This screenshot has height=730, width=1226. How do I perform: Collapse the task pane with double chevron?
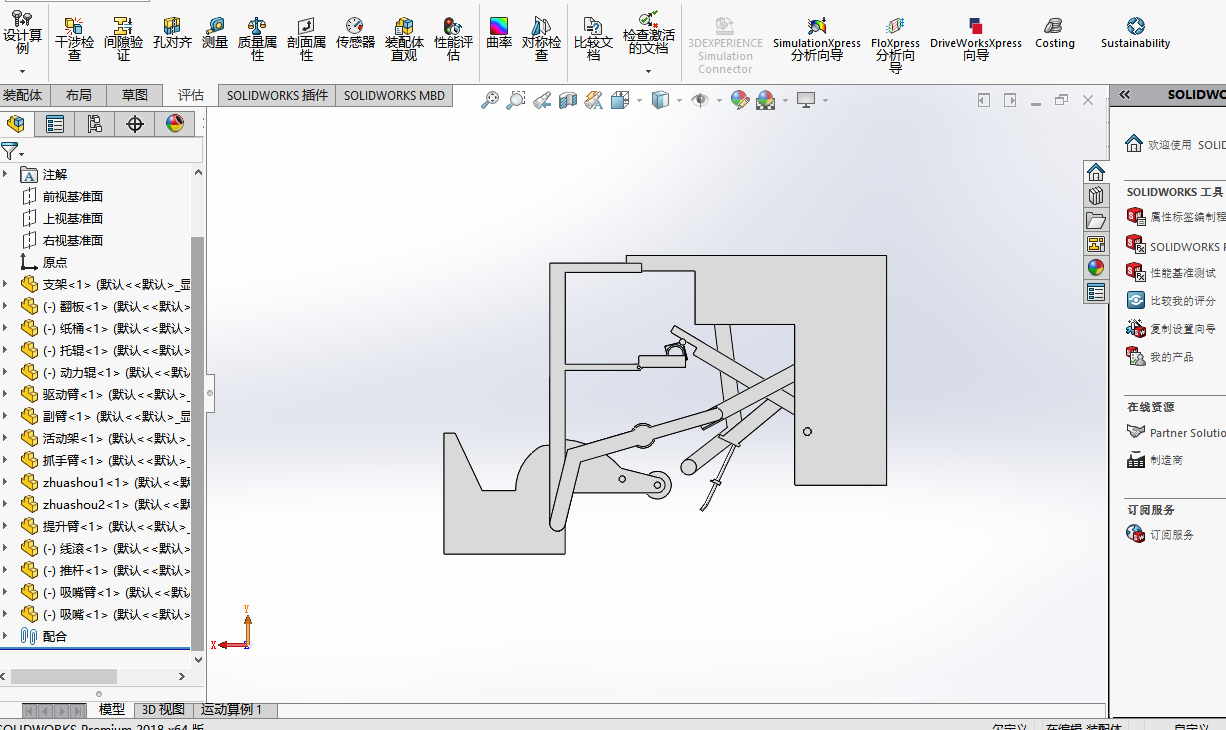[1124, 95]
